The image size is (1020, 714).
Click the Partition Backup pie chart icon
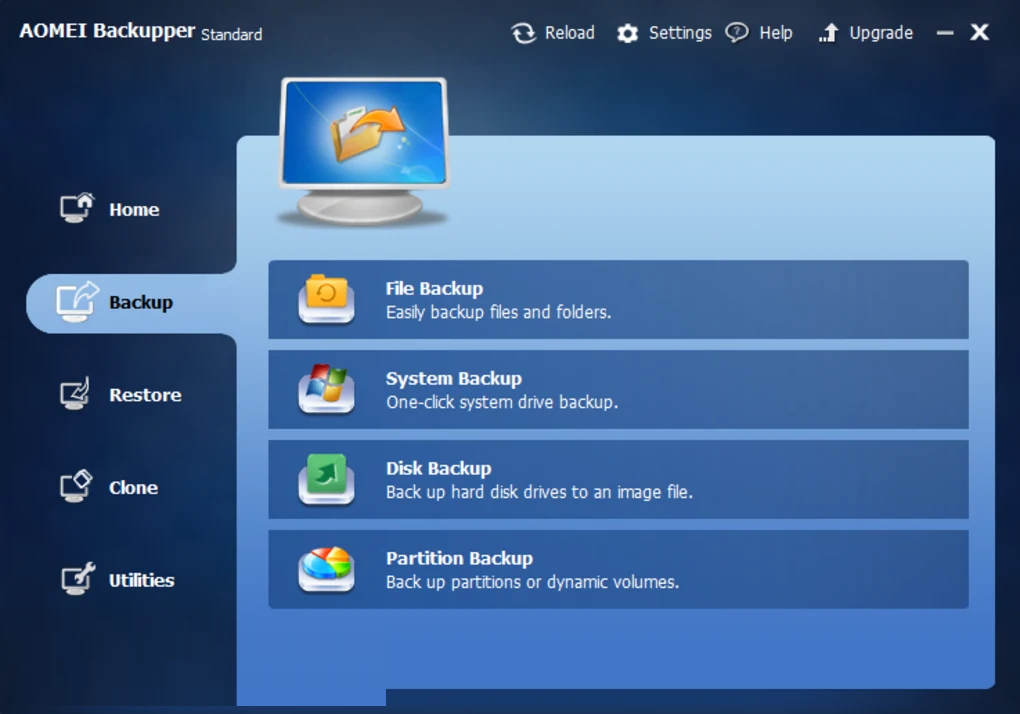tap(326, 569)
